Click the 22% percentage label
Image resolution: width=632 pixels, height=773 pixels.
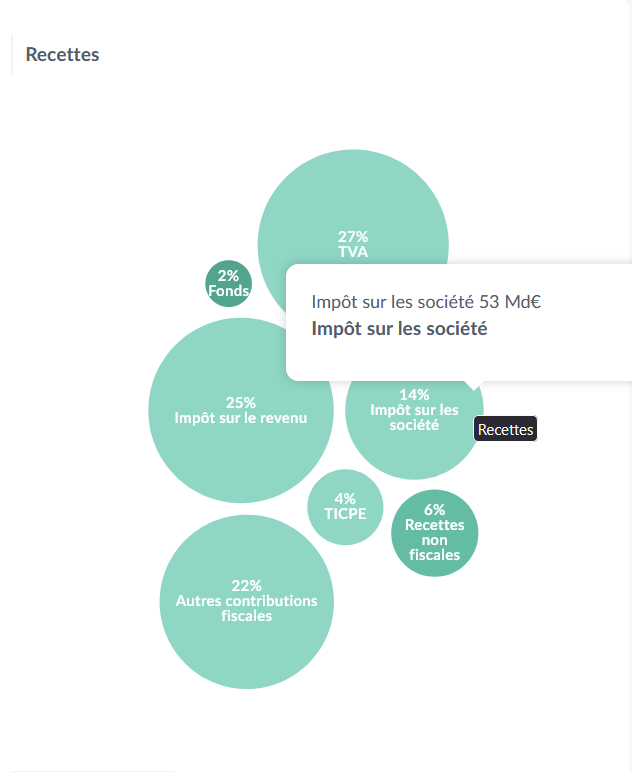click(246, 585)
